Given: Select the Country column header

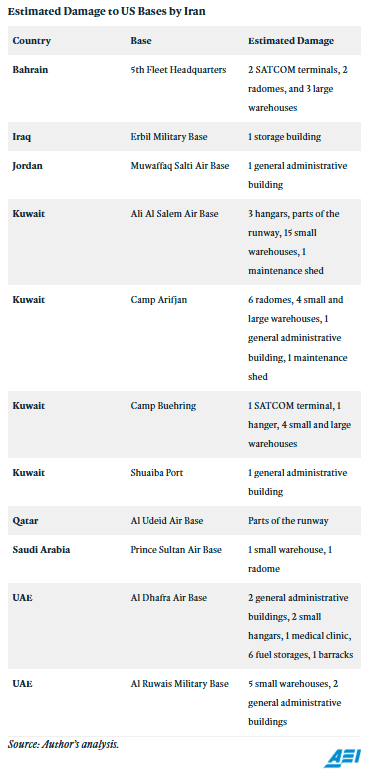Looking at the screenshot, I should (32, 41).
